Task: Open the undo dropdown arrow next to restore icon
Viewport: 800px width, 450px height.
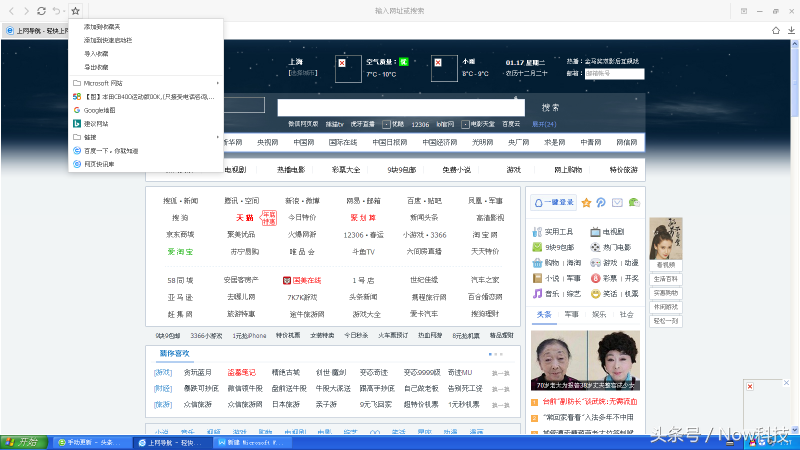Action: pos(64,11)
